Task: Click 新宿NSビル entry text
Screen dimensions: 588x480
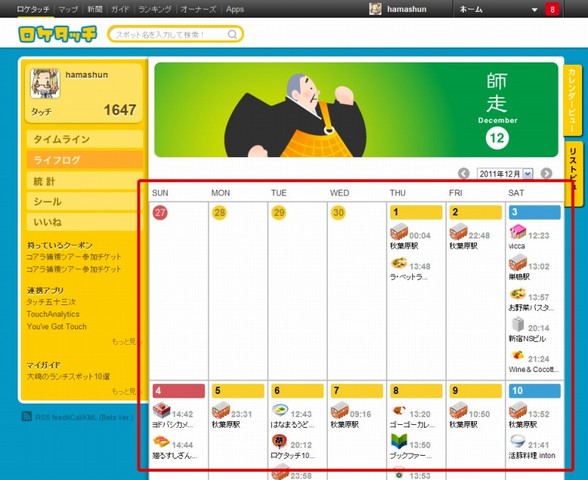Action: [527, 339]
